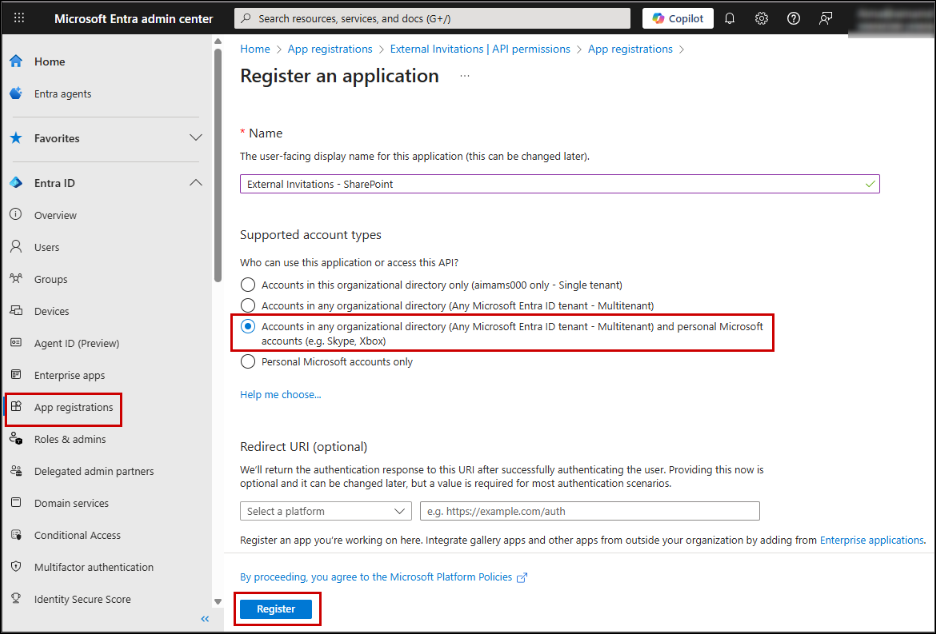Screen dimensions: 939x634
Task: Collapse the Entra ID section
Action: click(196, 183)
